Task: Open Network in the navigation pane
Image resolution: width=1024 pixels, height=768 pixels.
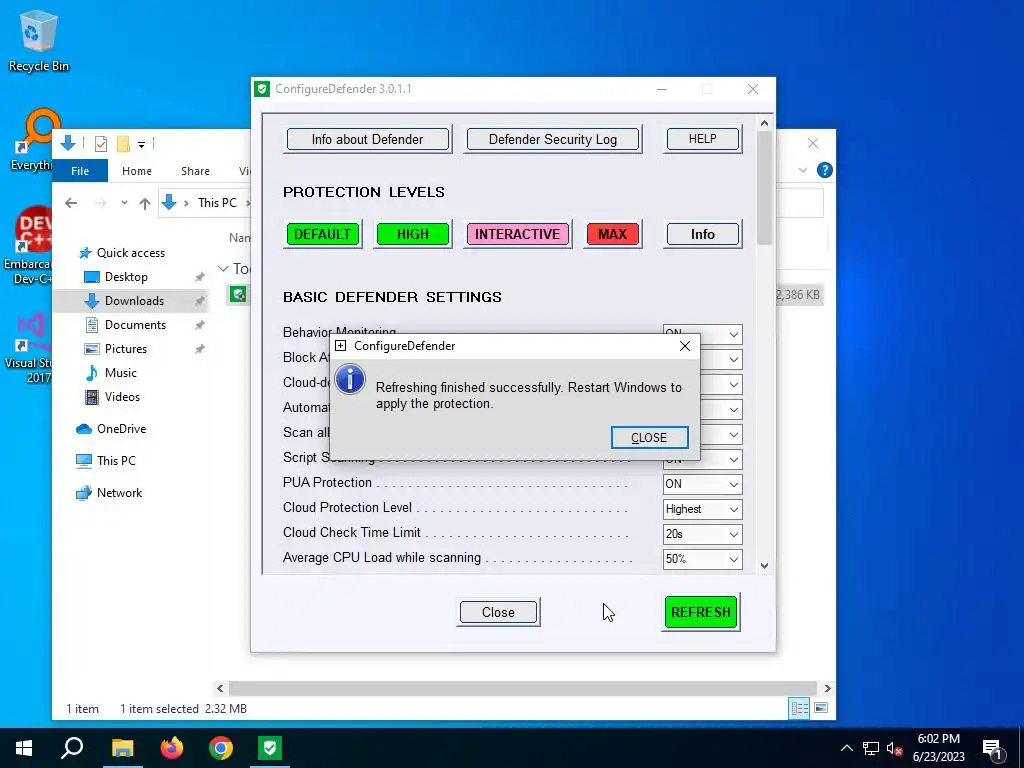Action: point(119,492)
